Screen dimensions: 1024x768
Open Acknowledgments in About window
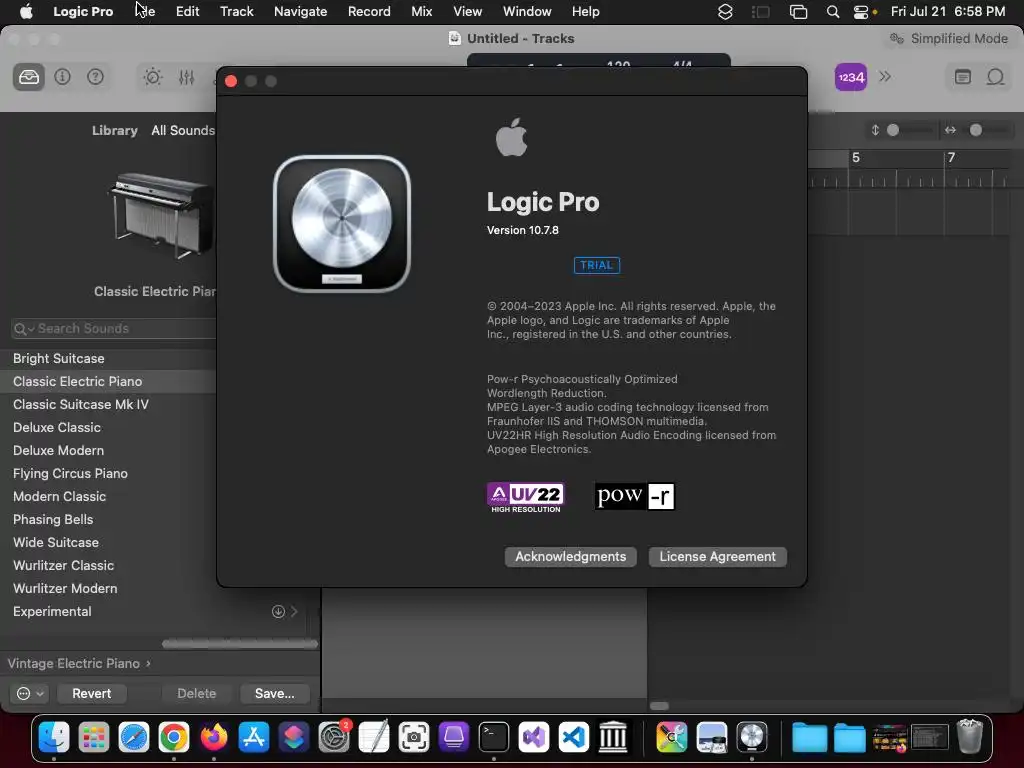(570, 556)
